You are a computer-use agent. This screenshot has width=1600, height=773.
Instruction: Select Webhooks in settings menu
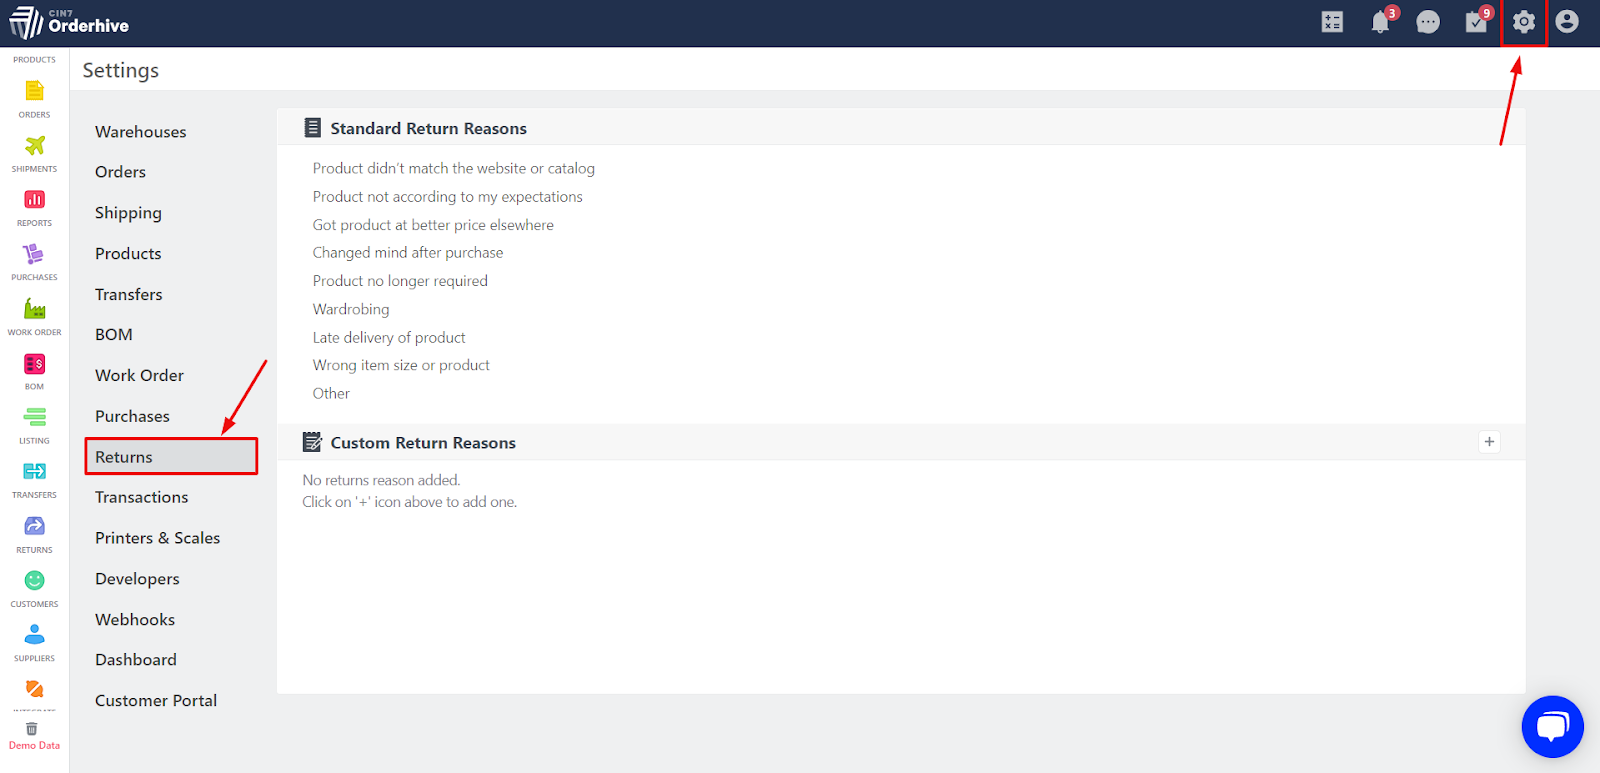[135, 620]
